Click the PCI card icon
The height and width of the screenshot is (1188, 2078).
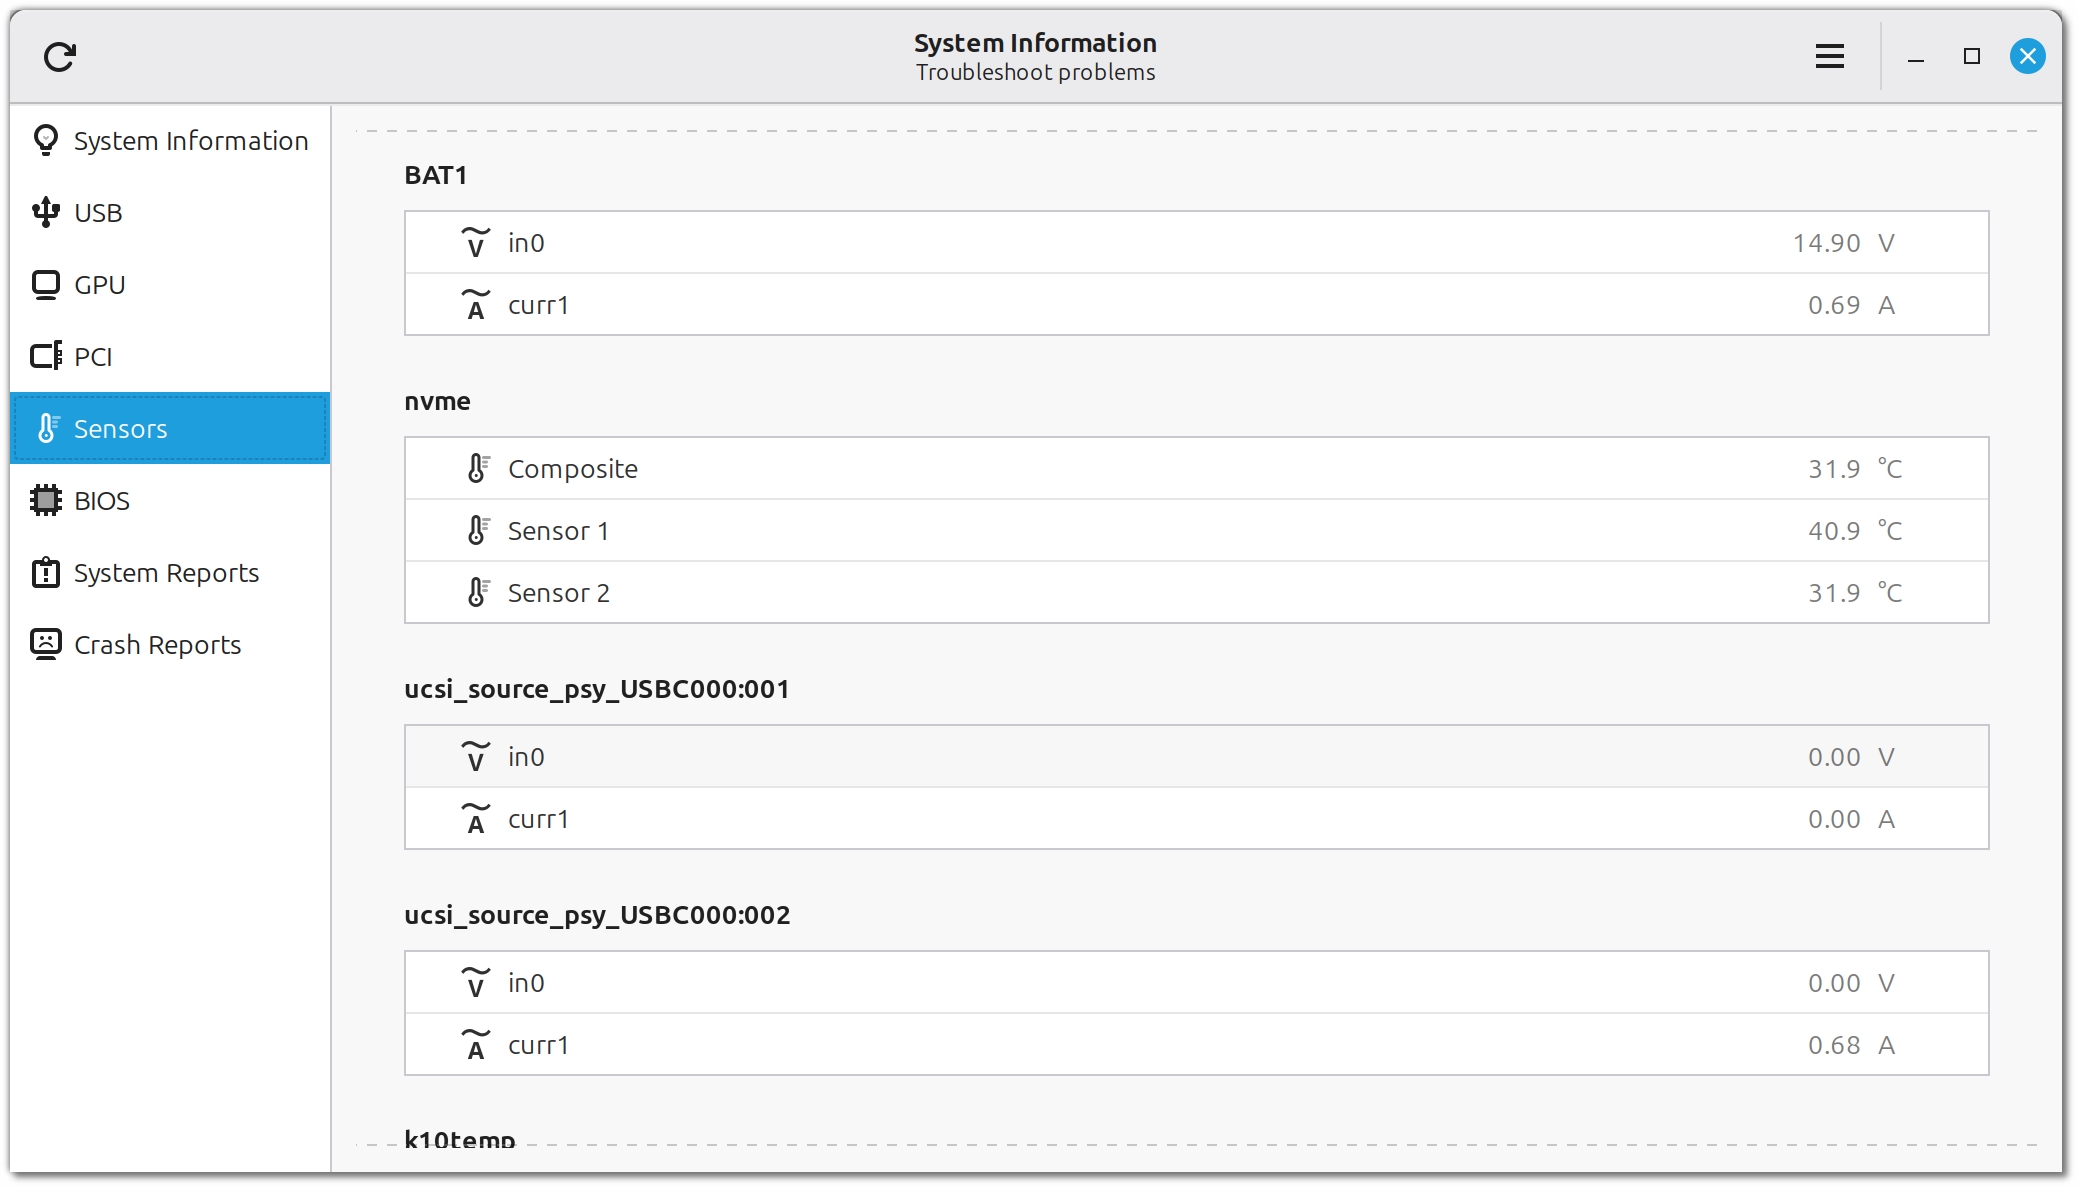45,356
